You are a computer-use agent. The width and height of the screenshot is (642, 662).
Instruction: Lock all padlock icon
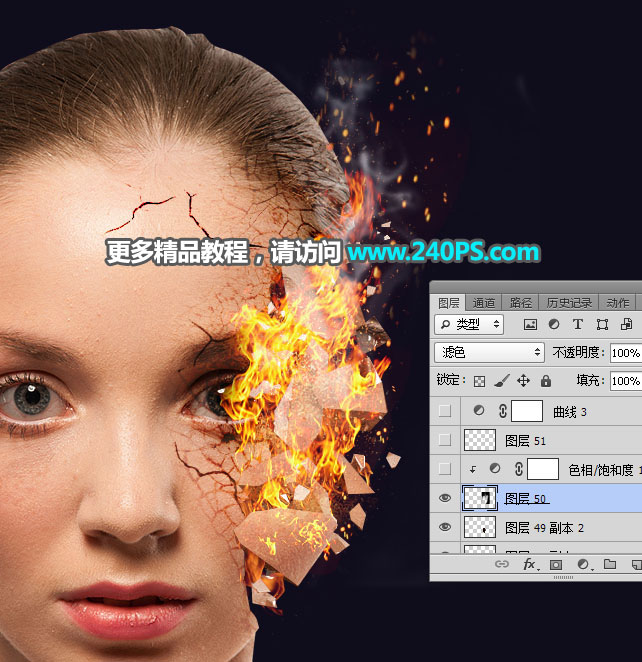tap(546, 381)
